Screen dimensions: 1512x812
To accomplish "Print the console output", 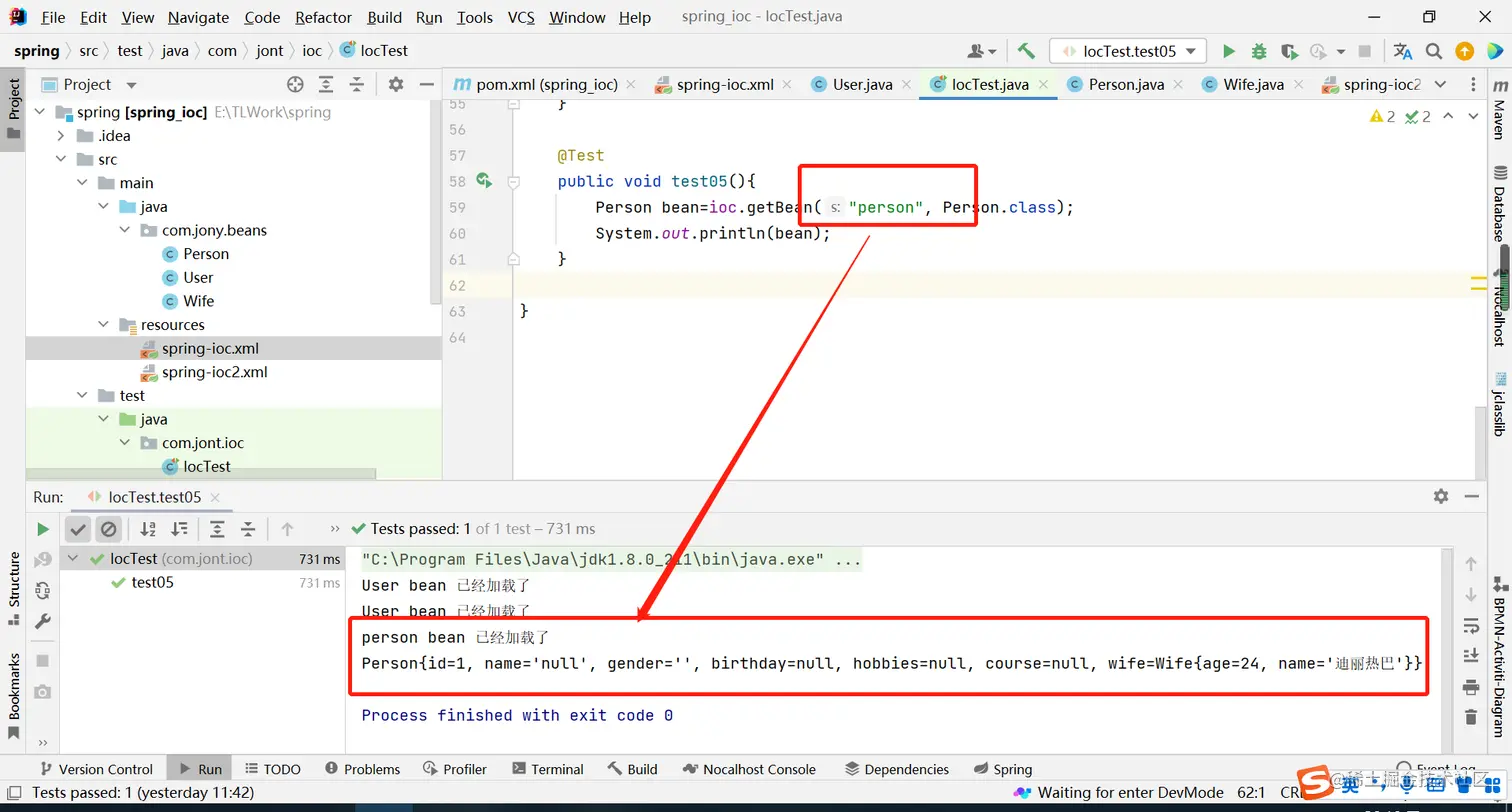I will [x=1470, y=687].
